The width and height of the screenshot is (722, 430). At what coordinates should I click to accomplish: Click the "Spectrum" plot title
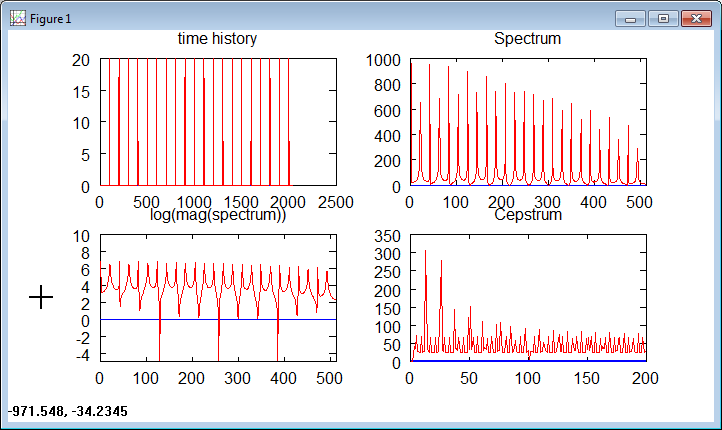coord(527,39)
